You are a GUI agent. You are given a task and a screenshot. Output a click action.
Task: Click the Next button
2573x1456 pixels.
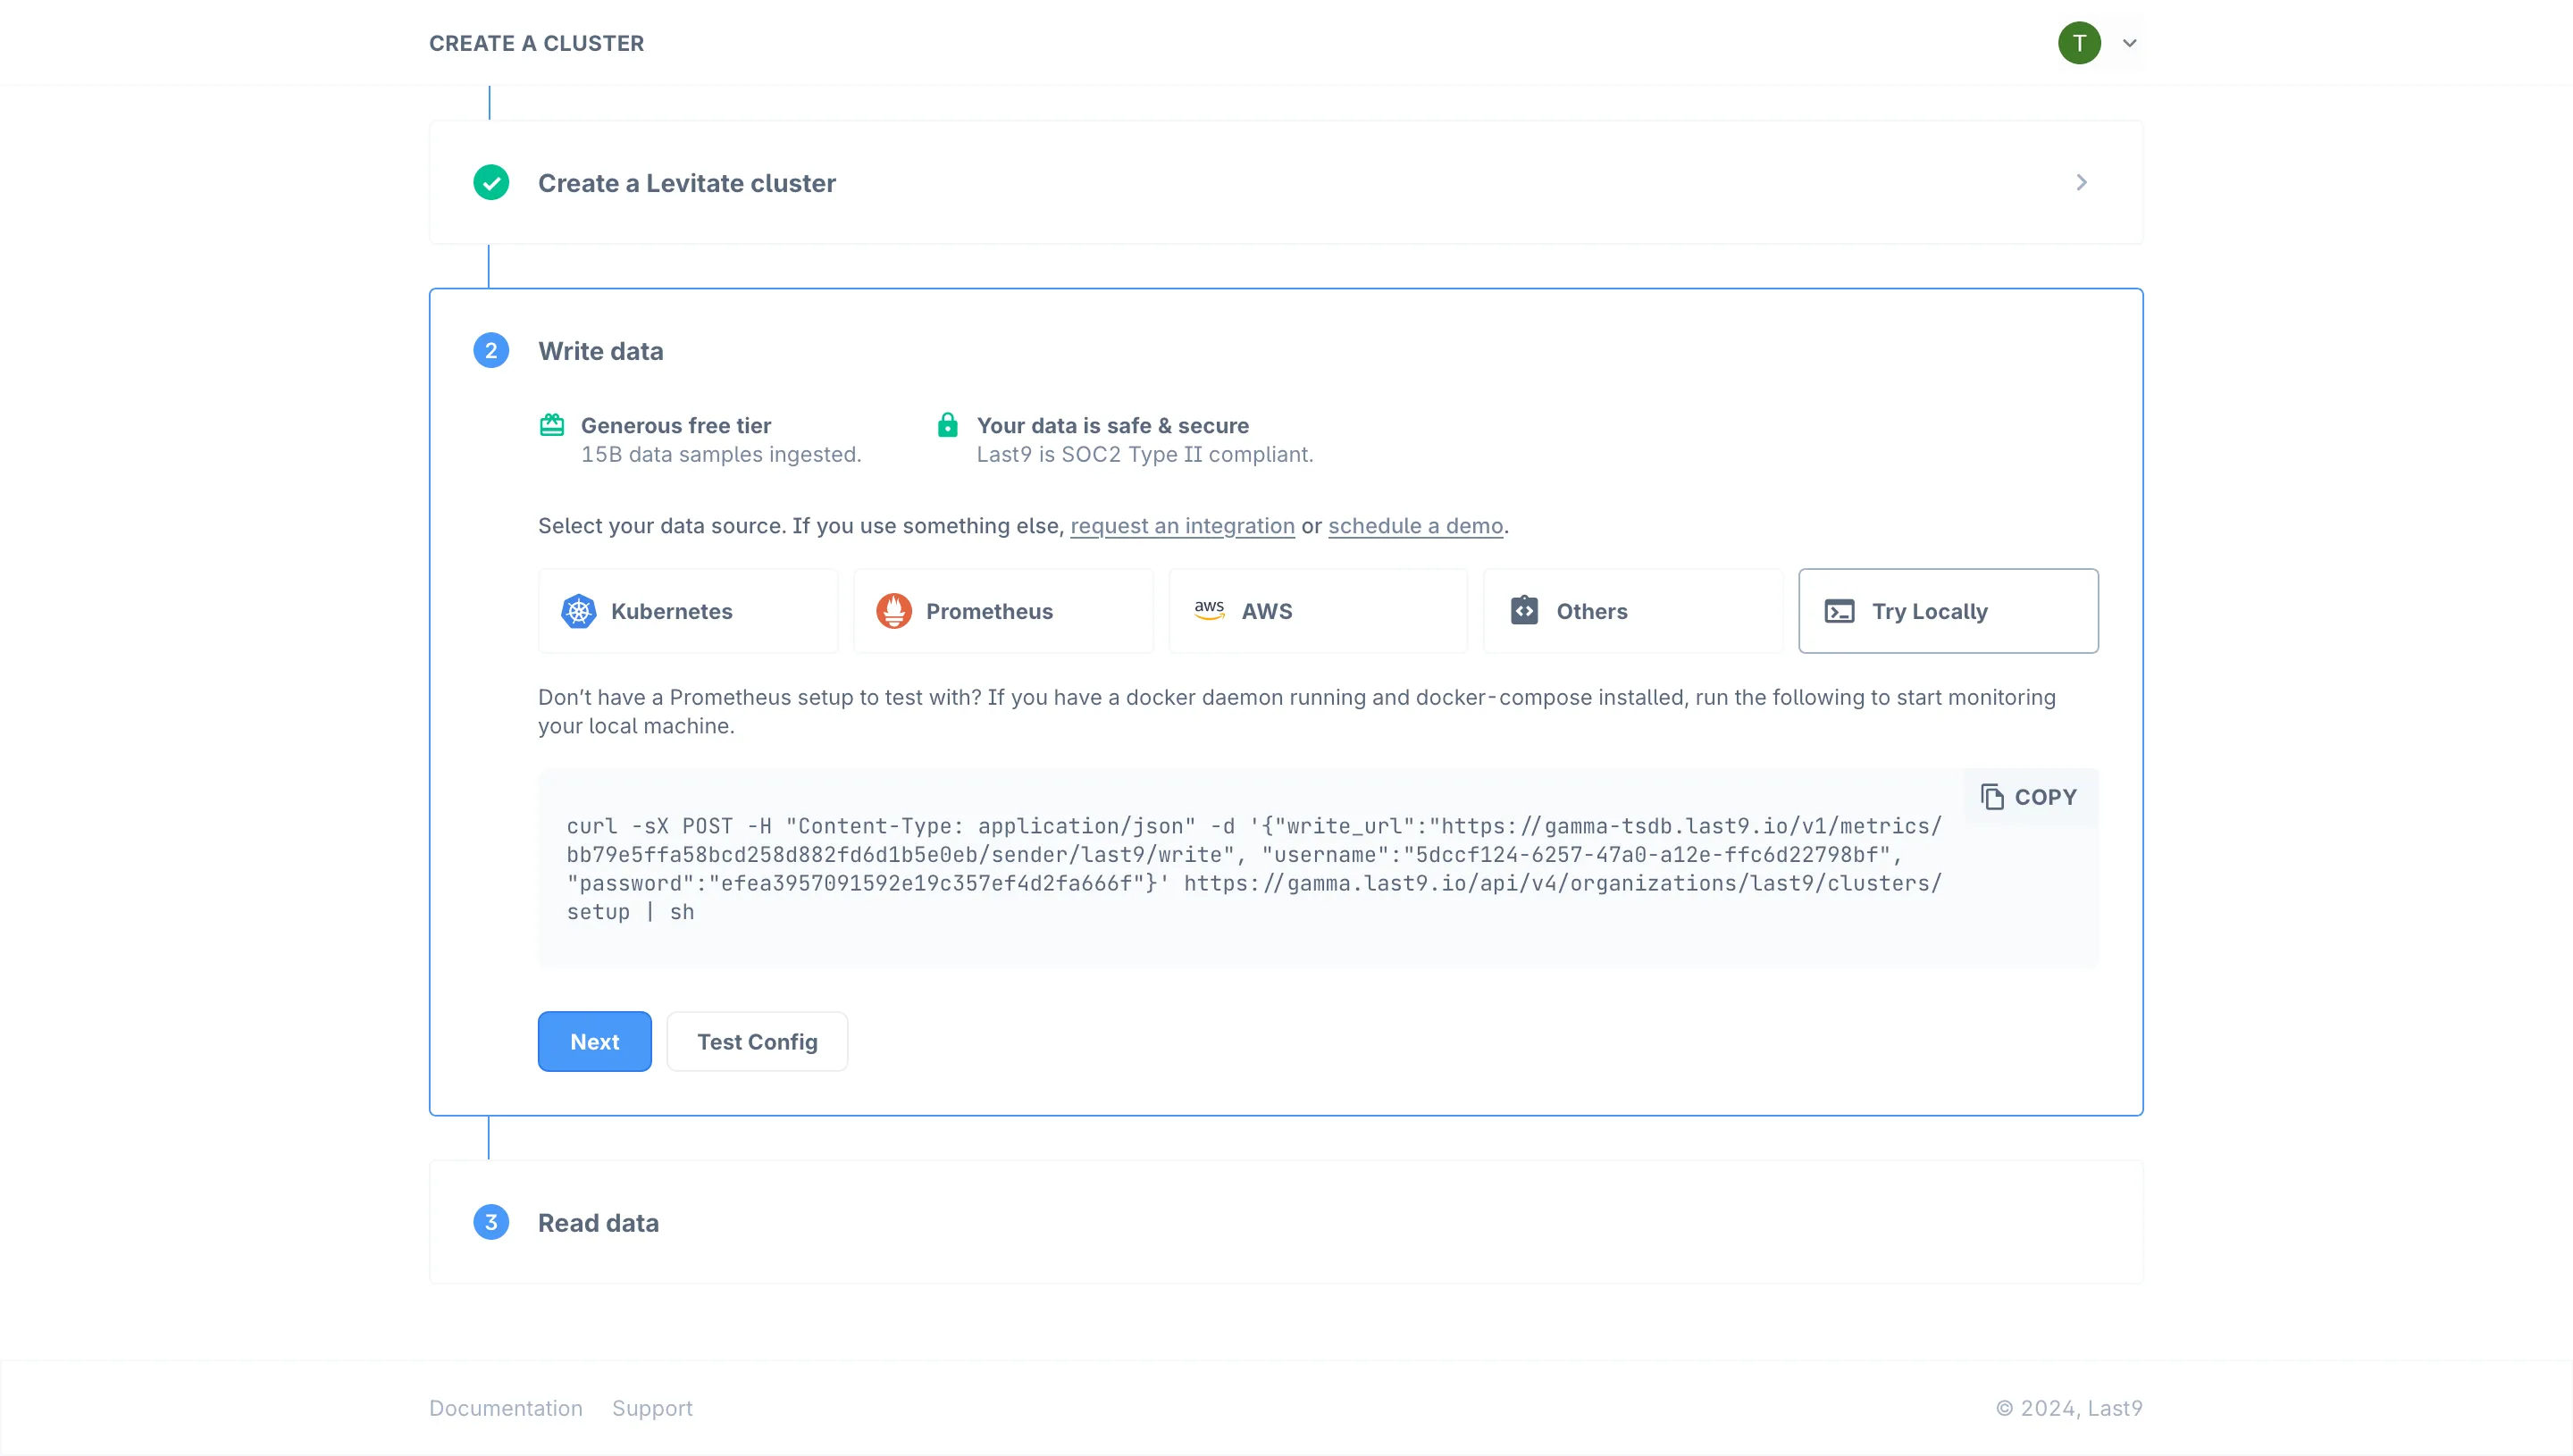pos(596,1041)
